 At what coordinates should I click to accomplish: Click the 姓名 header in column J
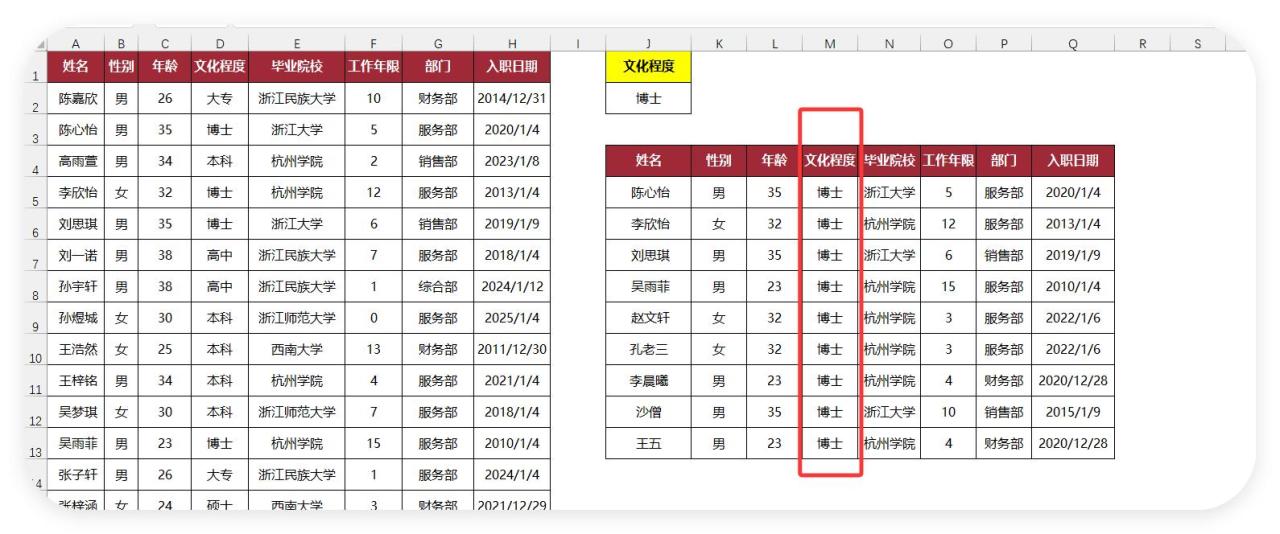[648, 161]
